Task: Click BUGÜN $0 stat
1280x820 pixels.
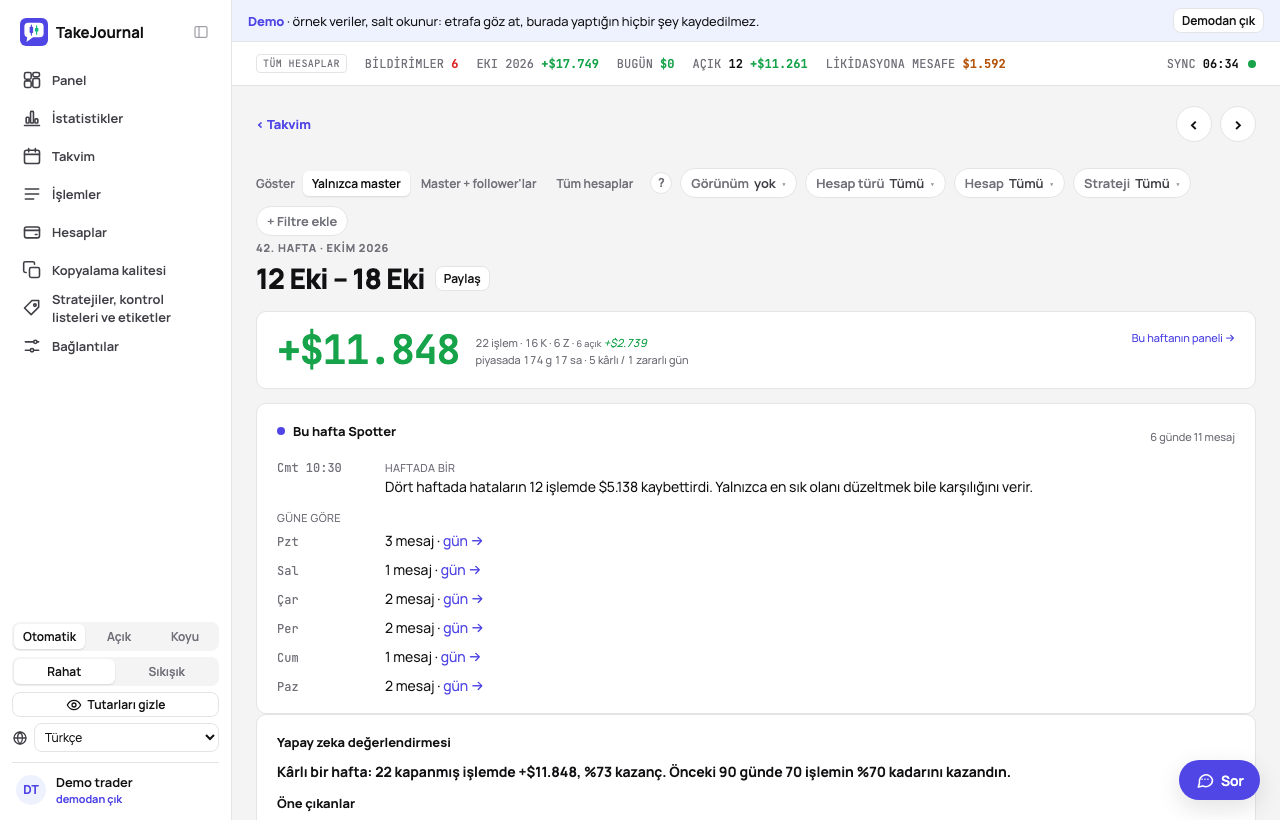Action: point(646,64)
